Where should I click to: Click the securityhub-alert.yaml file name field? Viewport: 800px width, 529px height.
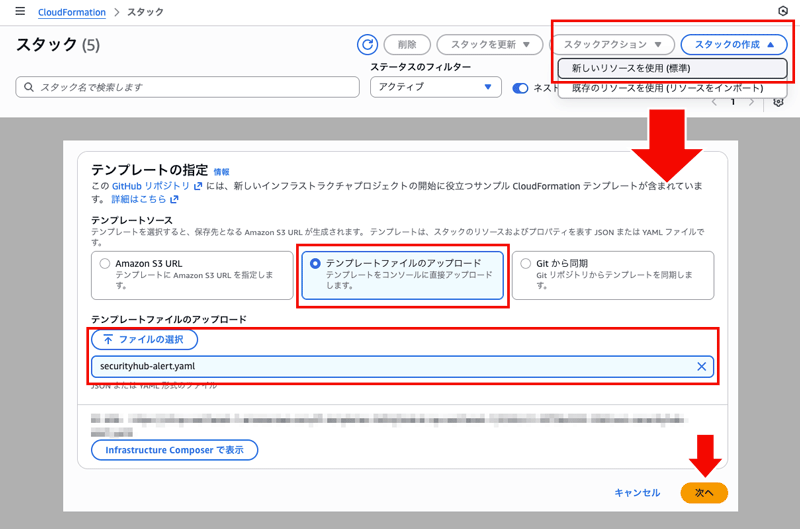pos(402,366)
